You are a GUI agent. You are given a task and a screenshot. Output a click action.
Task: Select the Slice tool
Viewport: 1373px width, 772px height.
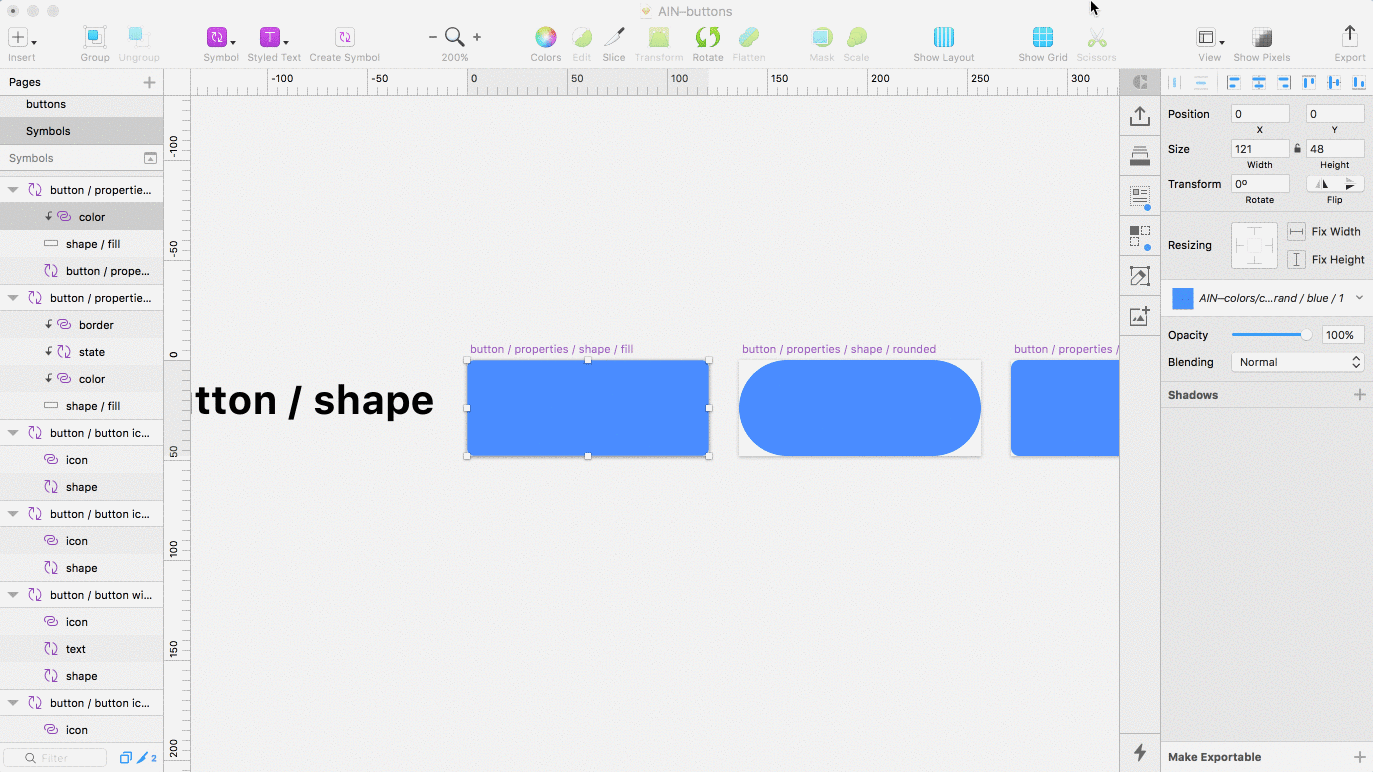[614, 38]
